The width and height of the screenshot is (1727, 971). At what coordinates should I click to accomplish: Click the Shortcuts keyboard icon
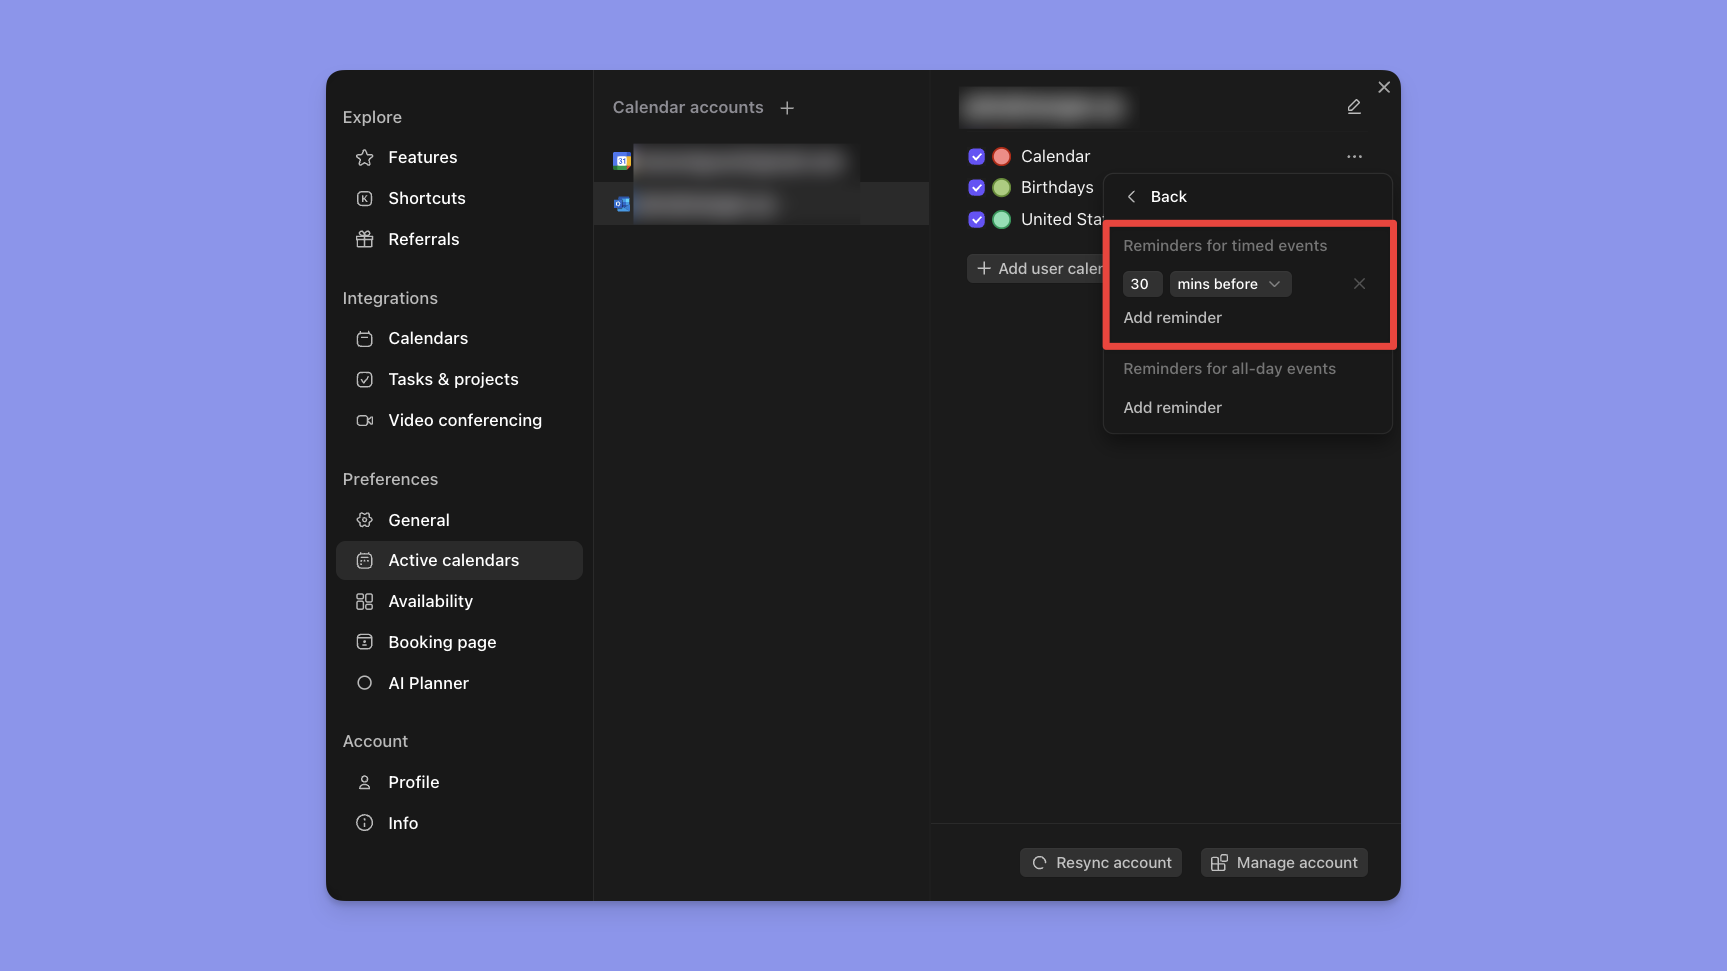click(365, 198)
